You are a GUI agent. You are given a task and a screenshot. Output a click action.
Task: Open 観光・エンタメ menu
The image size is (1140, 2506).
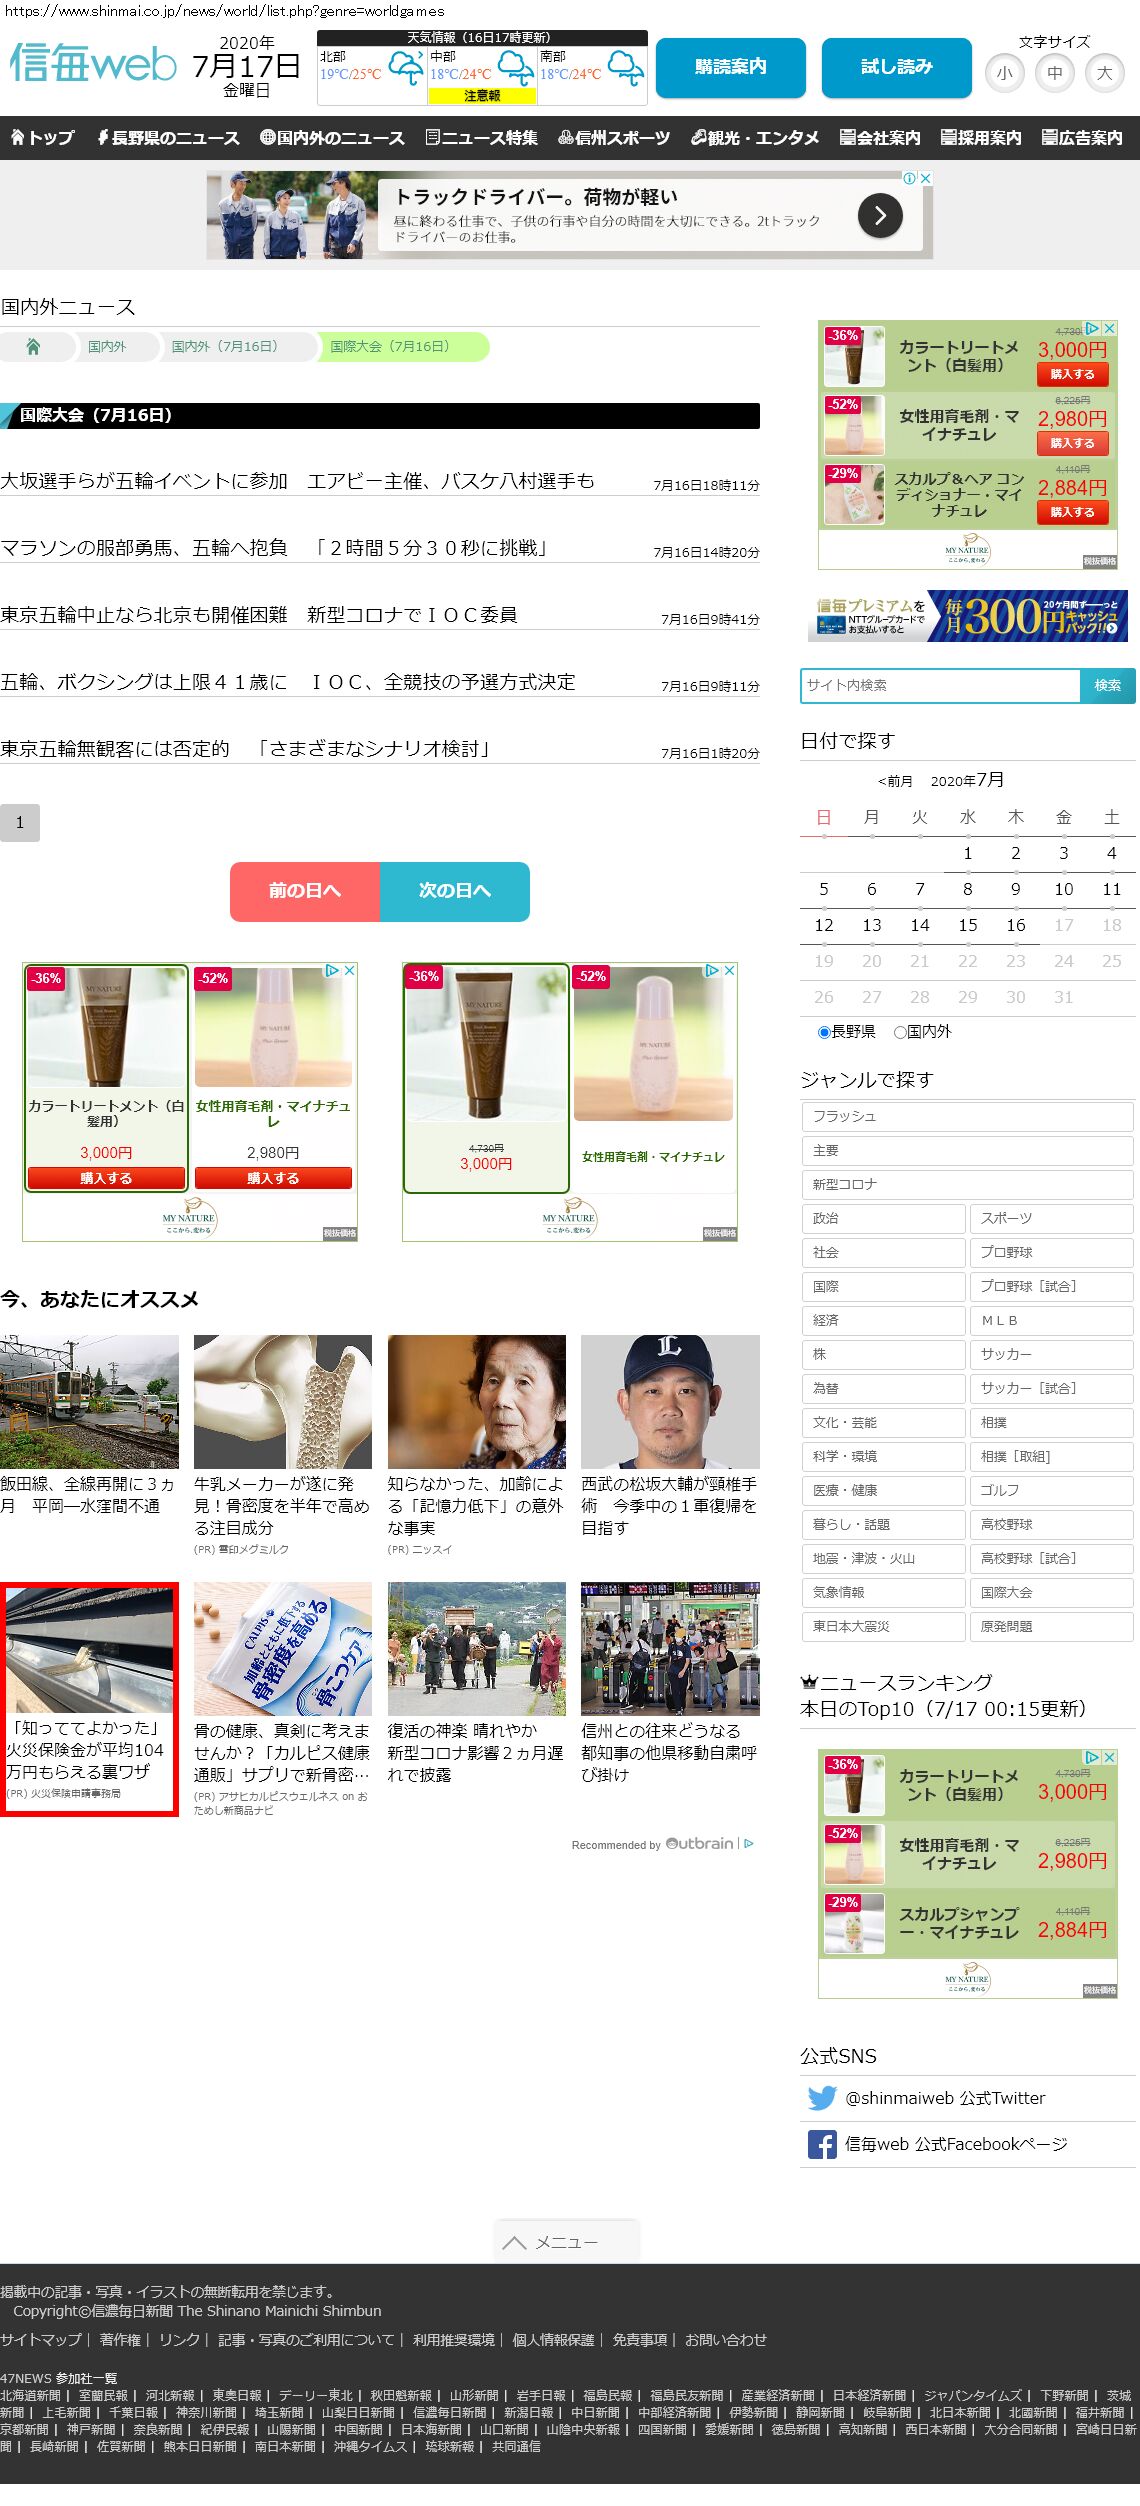click(x=755, y=138)
